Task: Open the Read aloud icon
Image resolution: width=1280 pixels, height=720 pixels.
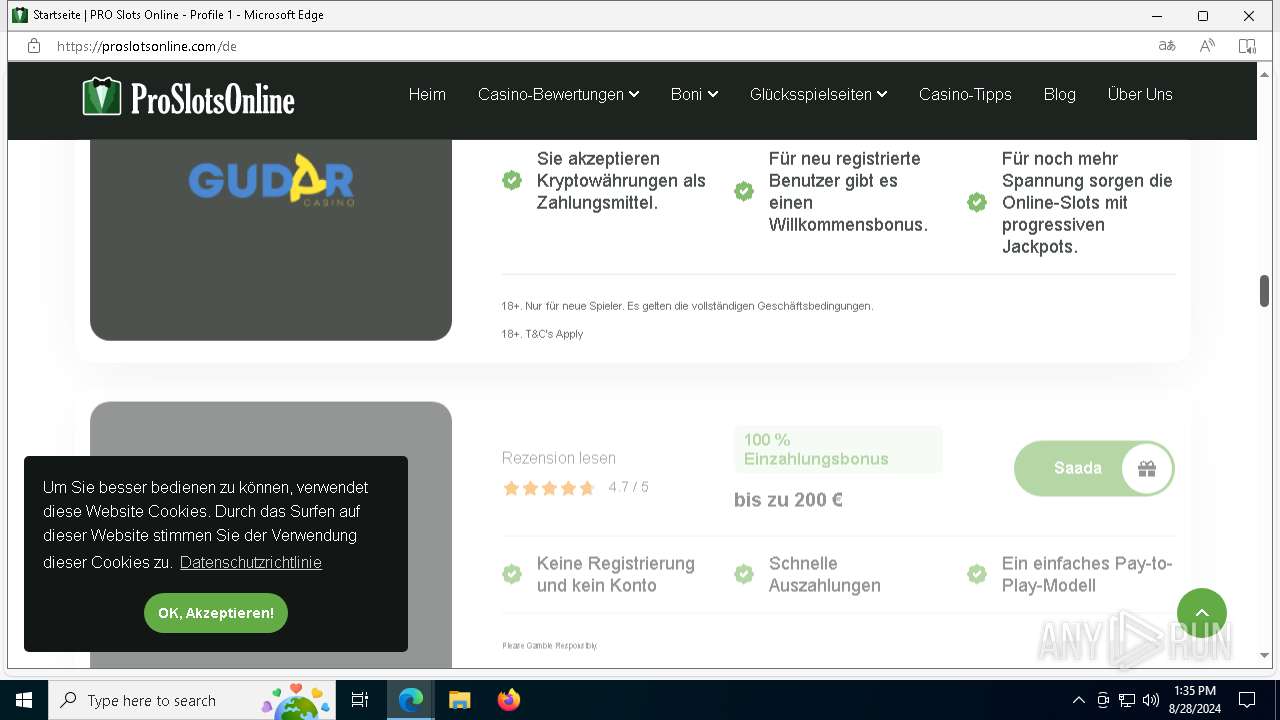Action: (1207, 46)
